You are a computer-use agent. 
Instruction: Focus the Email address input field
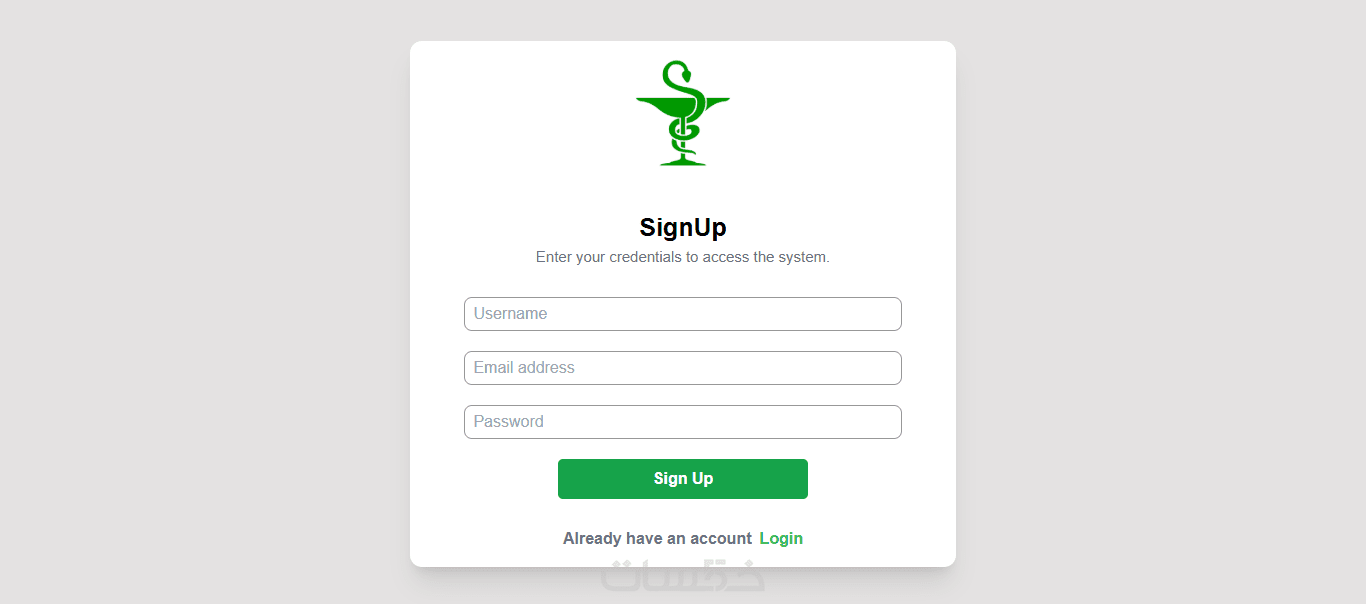click(x=683, y=368)
